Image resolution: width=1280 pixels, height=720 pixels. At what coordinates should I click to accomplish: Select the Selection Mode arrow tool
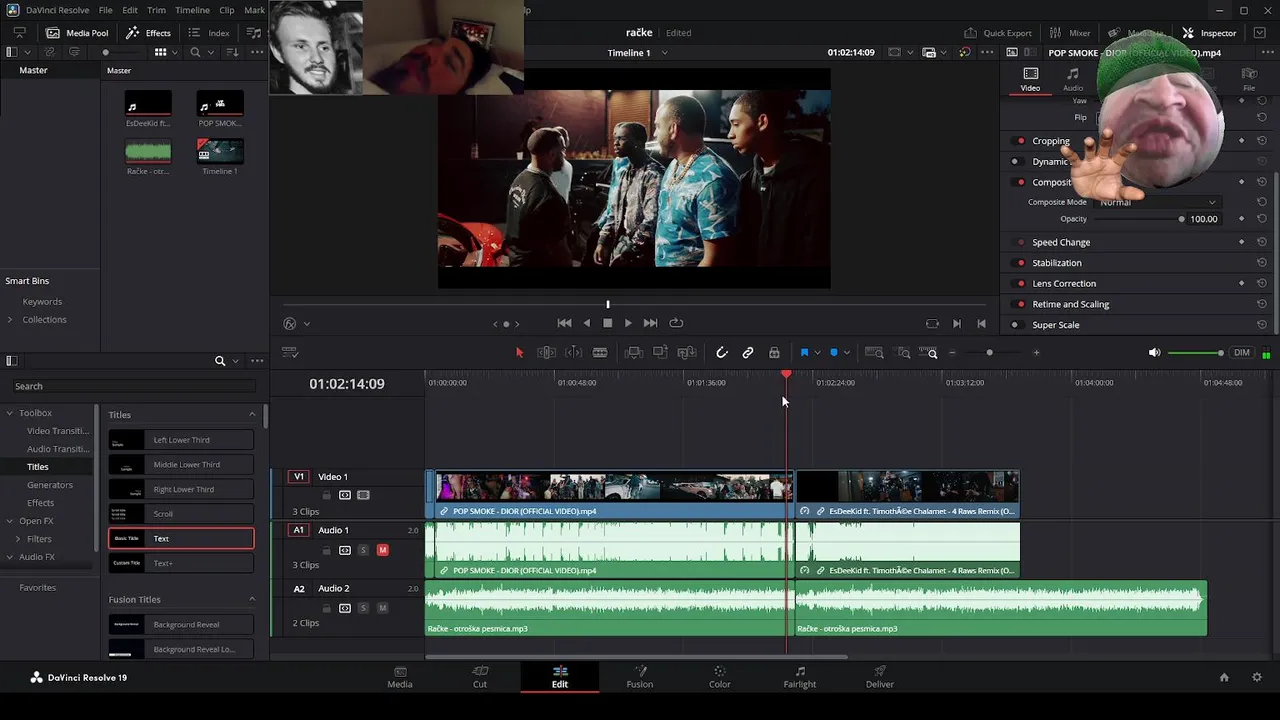pyautogui.click(x=519, y=353)
